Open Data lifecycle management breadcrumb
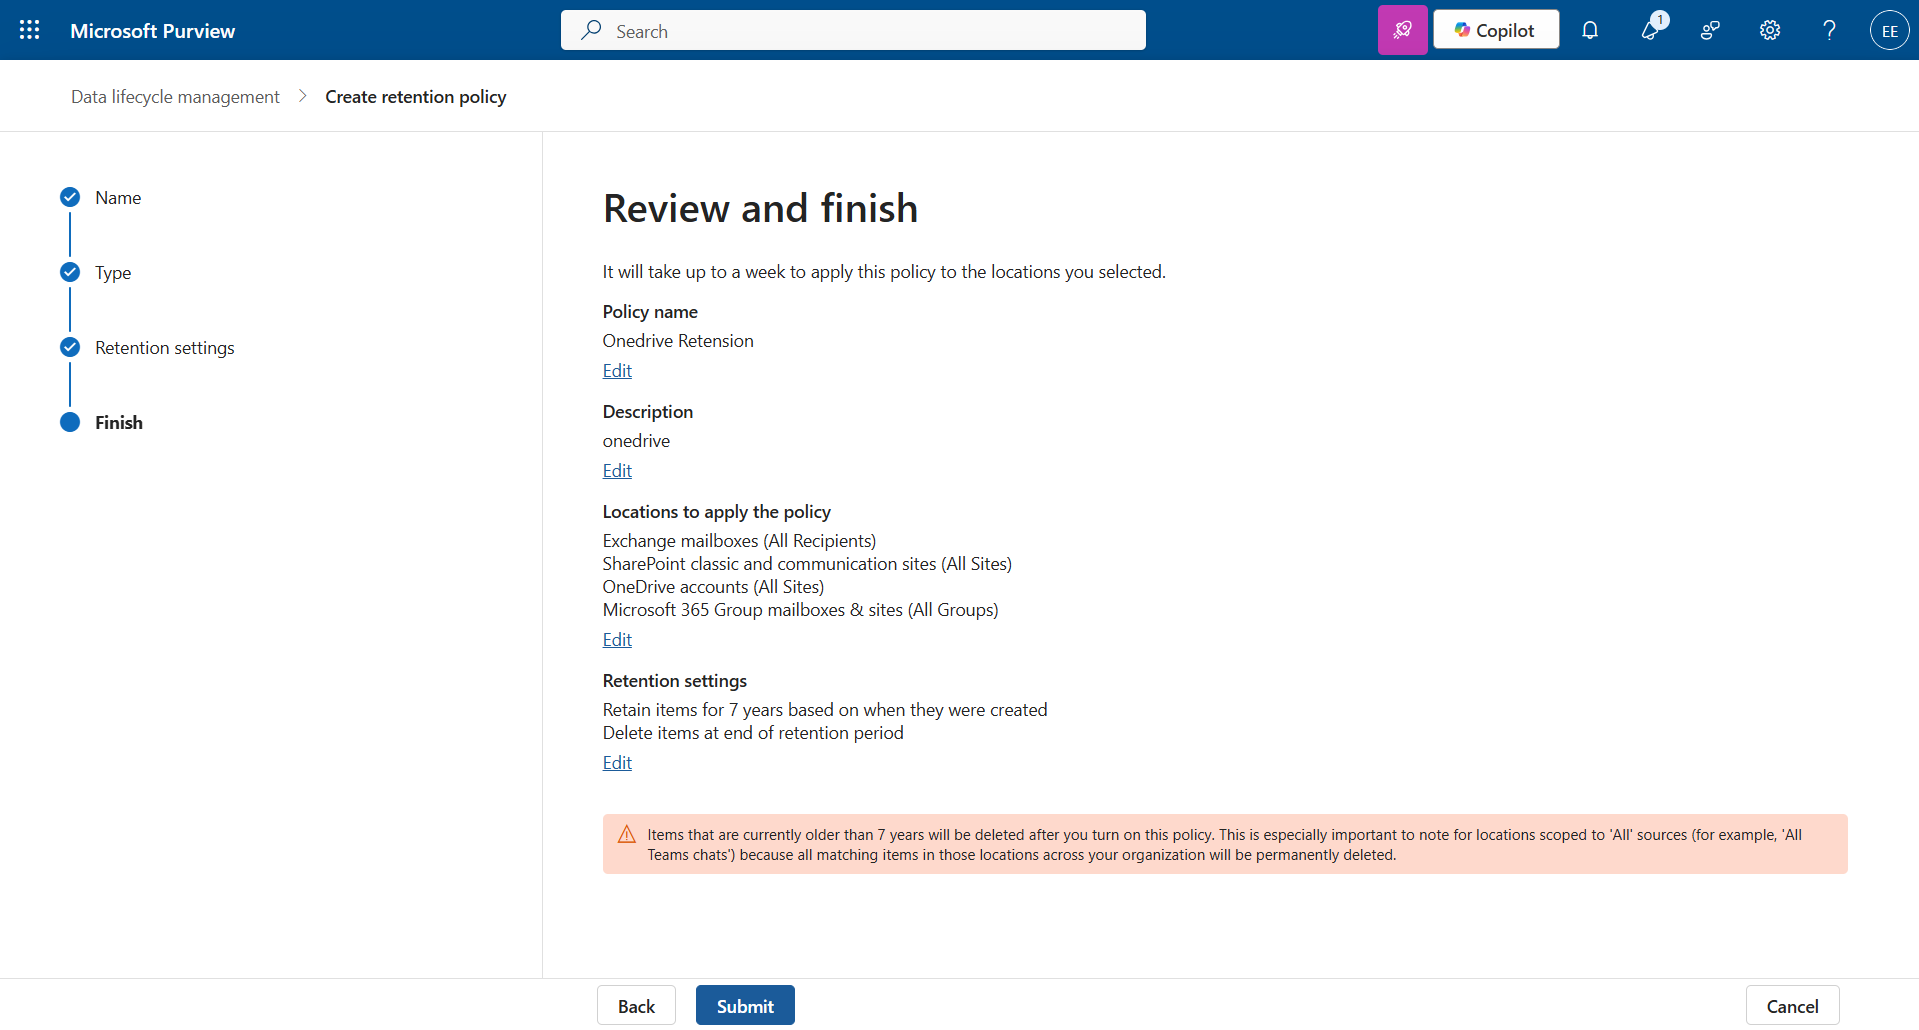 pos(174,96)
